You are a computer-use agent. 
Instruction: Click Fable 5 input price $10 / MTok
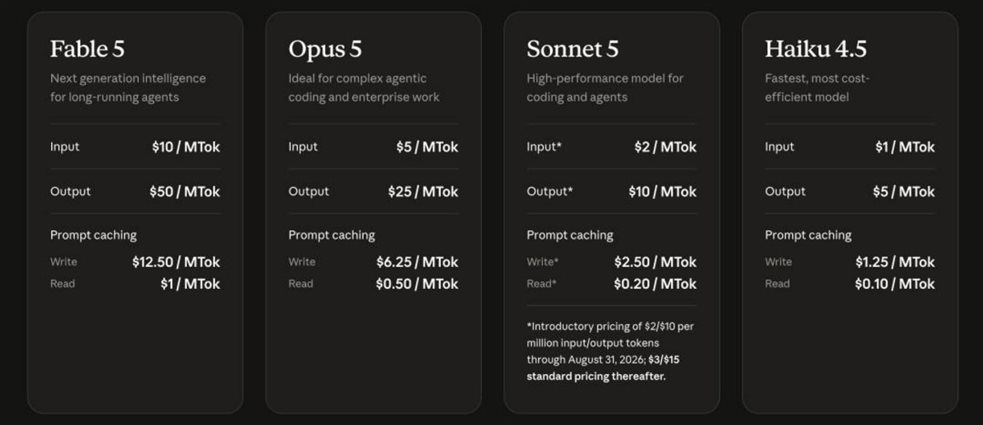186,147
